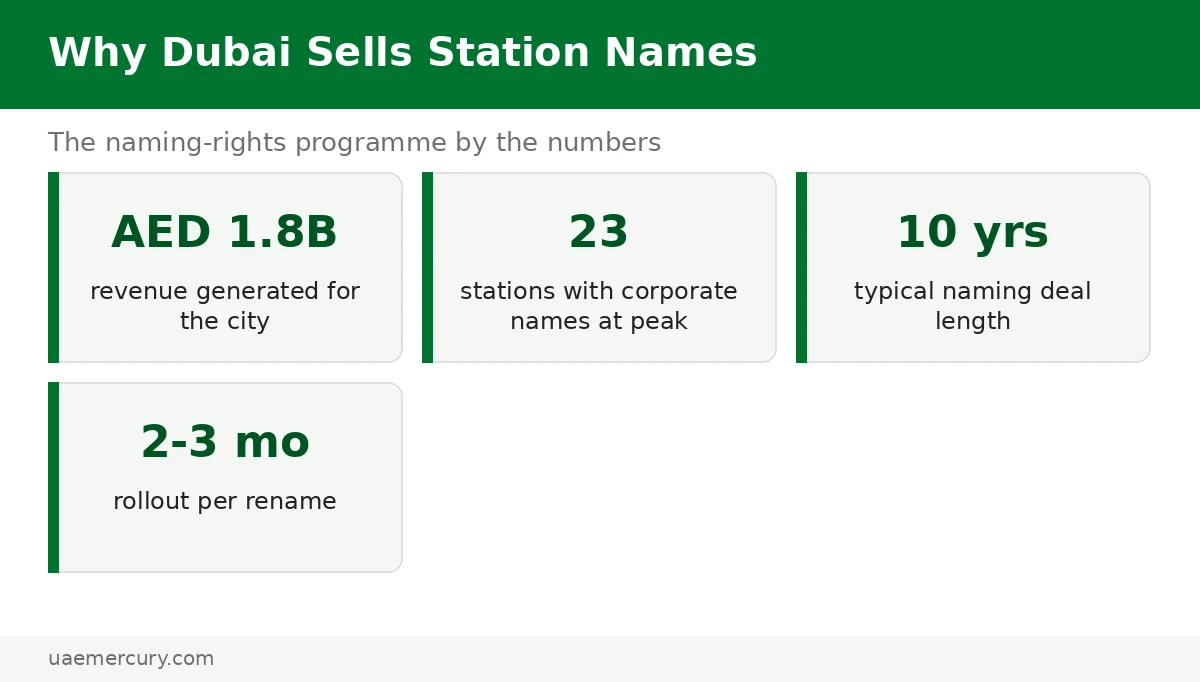Viewport: 1200px width, 682px height.
Task: Click the '2-3 mo' figure
Action: point(224,443)
